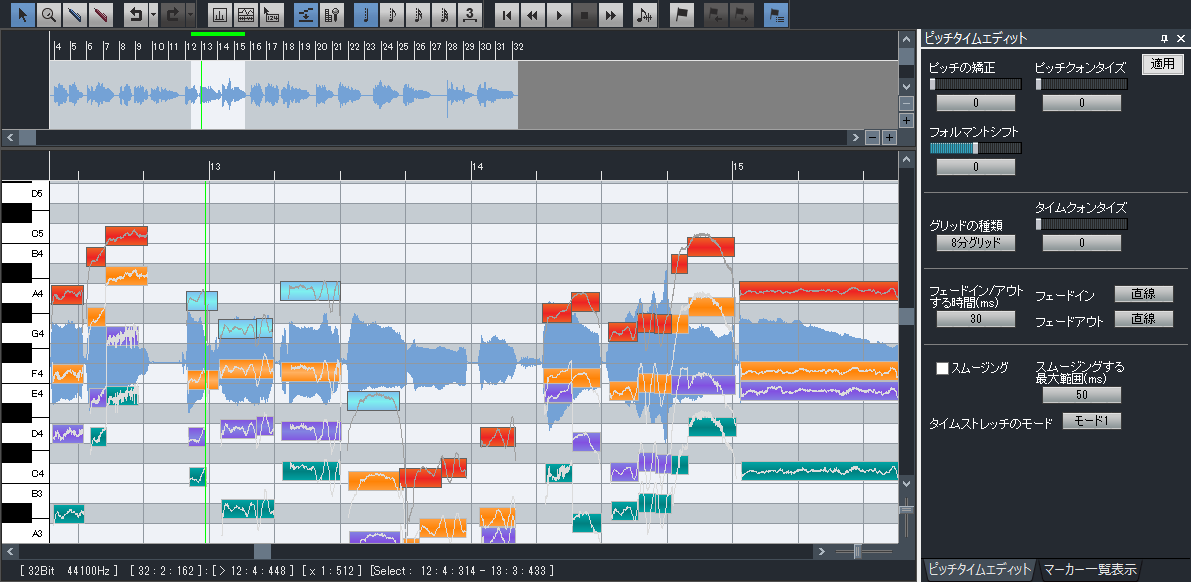Image resolution: width=1191 pixels, height=582 pixels.
Task: Open the 8分グリッド grid type selector
Action: [975, 243]
